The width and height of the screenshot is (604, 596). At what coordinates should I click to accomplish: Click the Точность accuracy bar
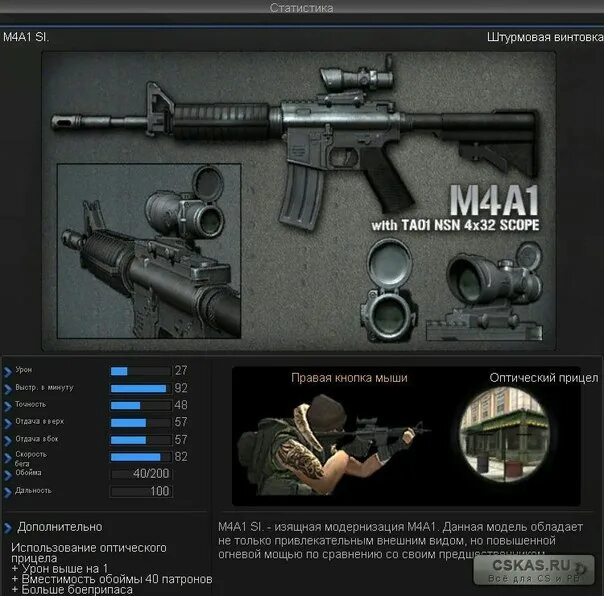141,405
